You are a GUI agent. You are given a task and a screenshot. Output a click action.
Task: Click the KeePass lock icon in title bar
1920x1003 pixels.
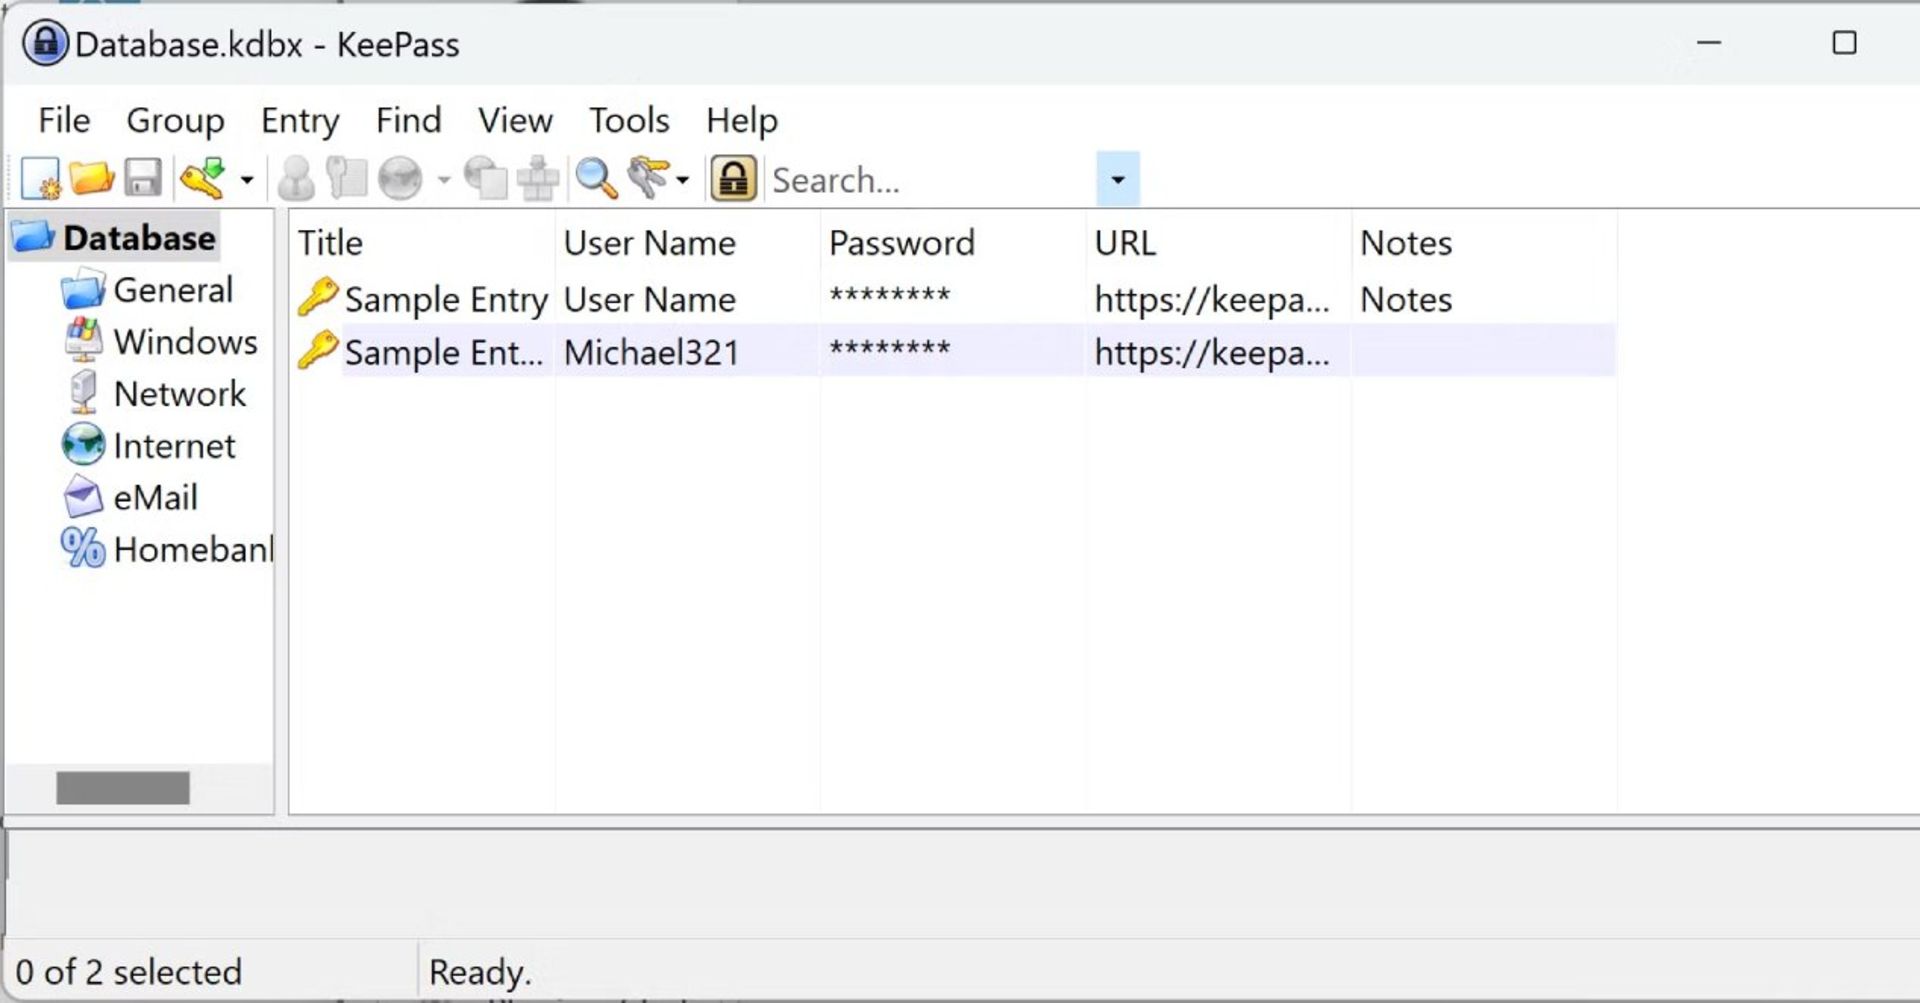(x=45, y=43)
